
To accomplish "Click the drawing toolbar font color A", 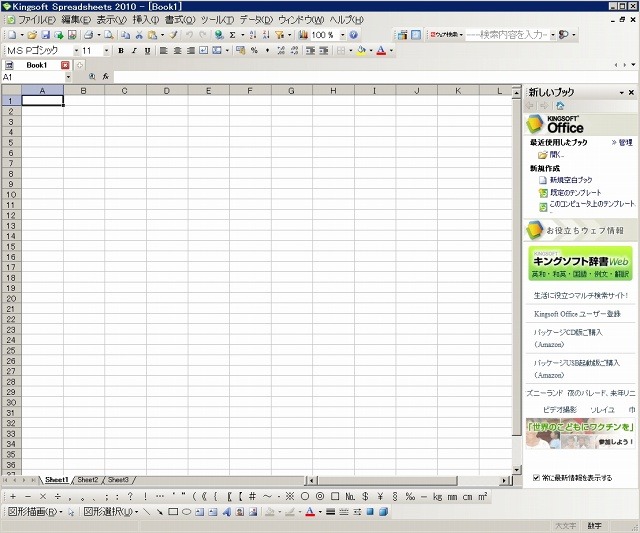I will pos(310,512).
